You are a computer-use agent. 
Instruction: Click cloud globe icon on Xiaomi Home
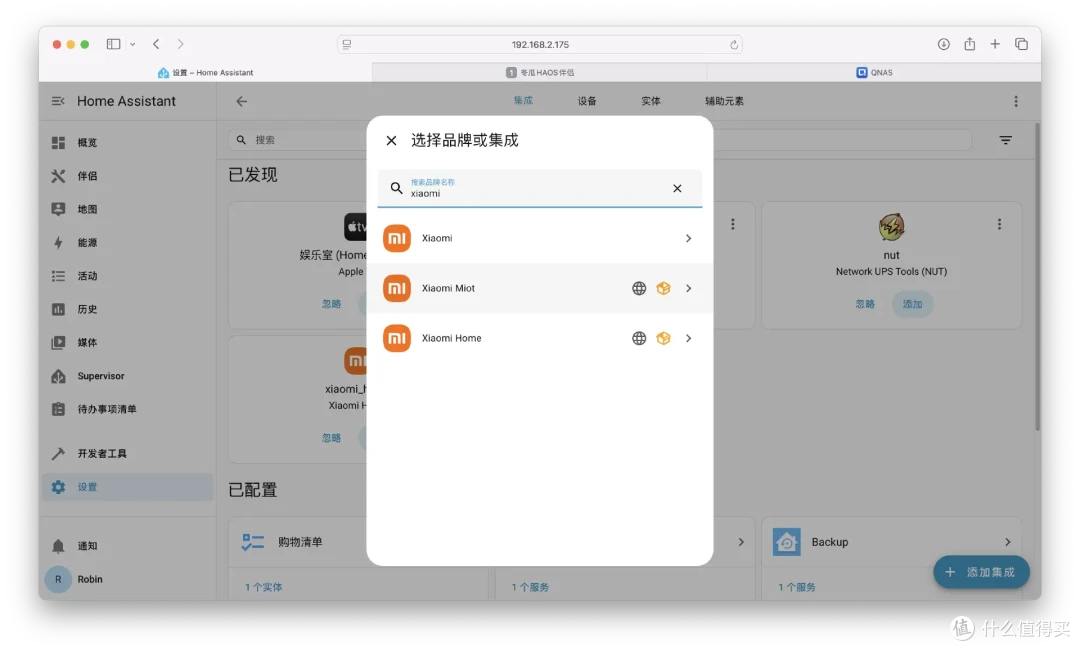(x=639, y=338)
